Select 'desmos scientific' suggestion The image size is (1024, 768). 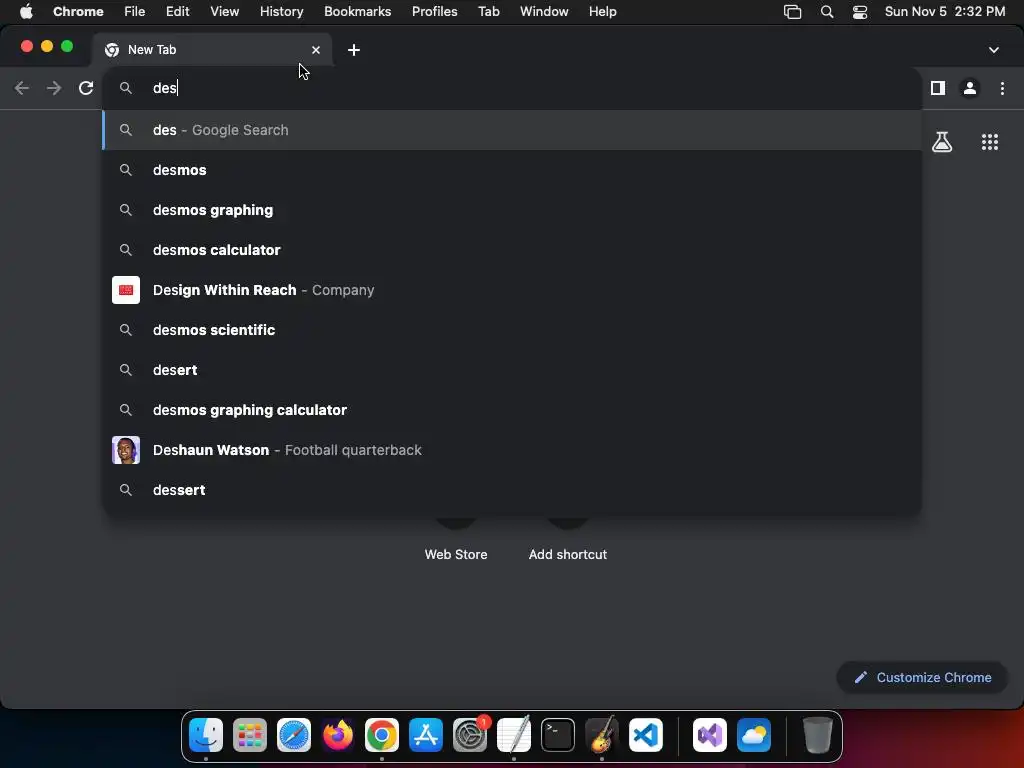pyautogui.click(x=512, y=330)
